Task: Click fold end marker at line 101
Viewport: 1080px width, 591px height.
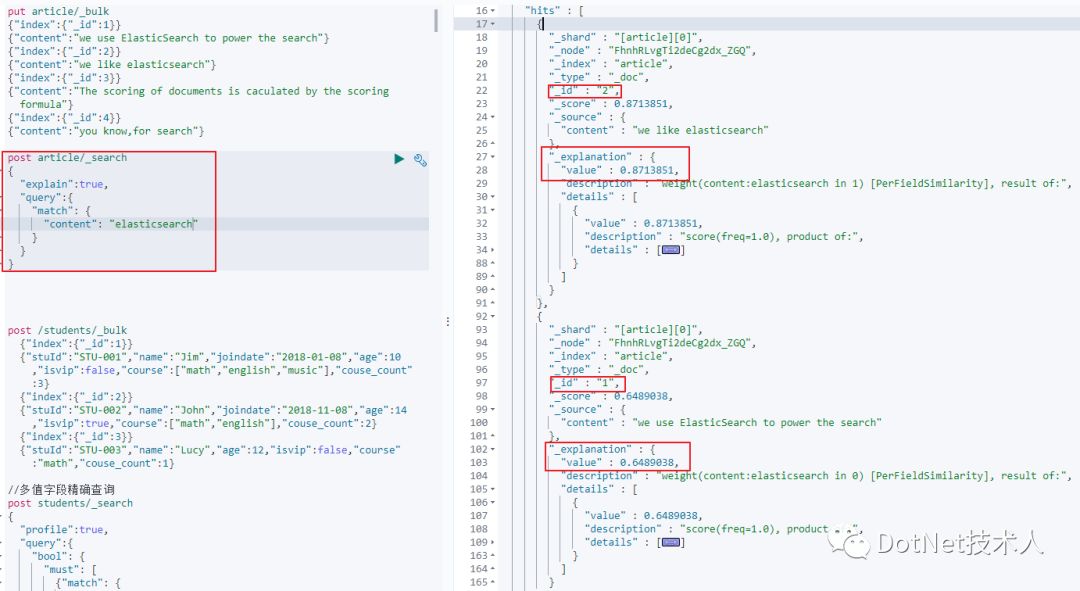Action: coord(493,437)
